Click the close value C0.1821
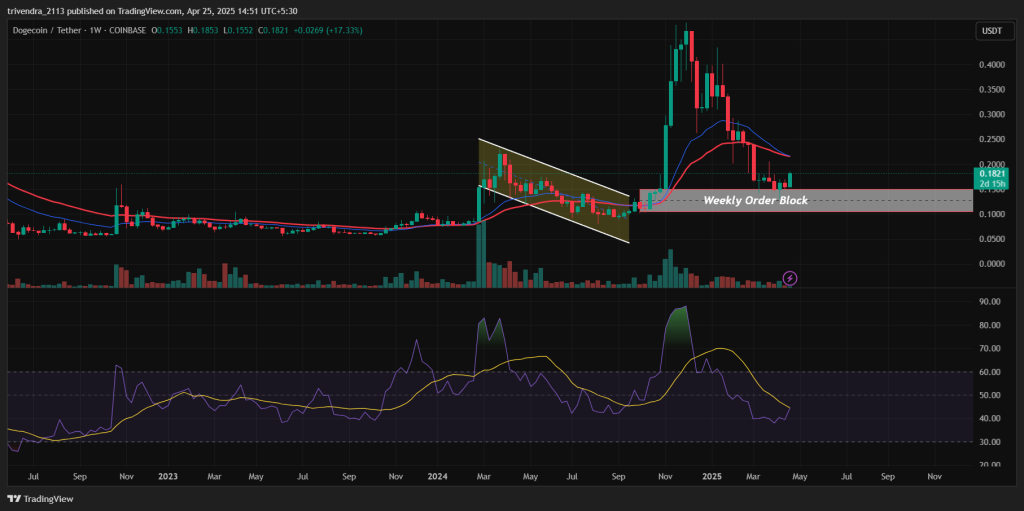 coord(271,31)
